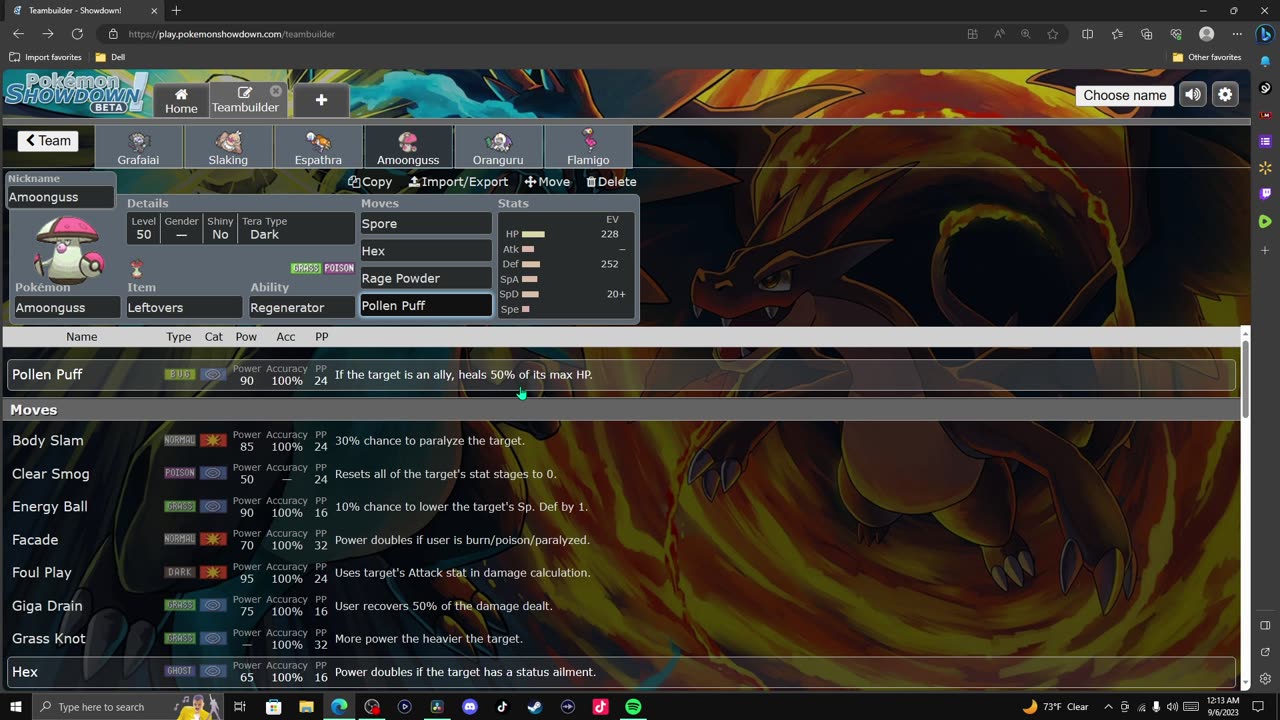This screenshot has height=720, width=1280.
Task: Click the Pokémon Showdown logo
Action: pos(76,92)
